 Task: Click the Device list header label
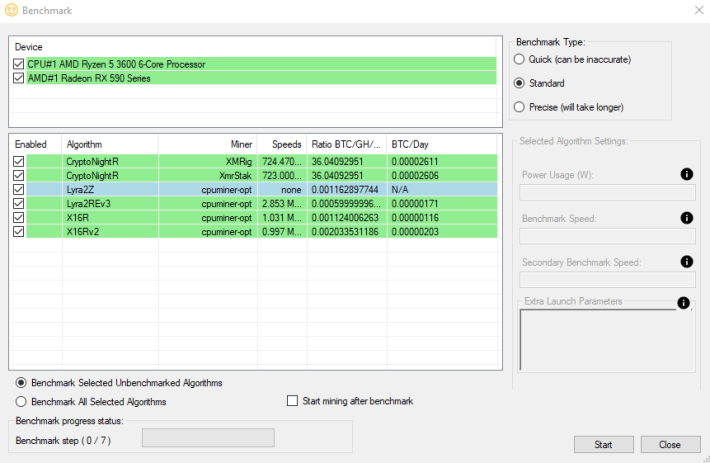coord(29,47)
